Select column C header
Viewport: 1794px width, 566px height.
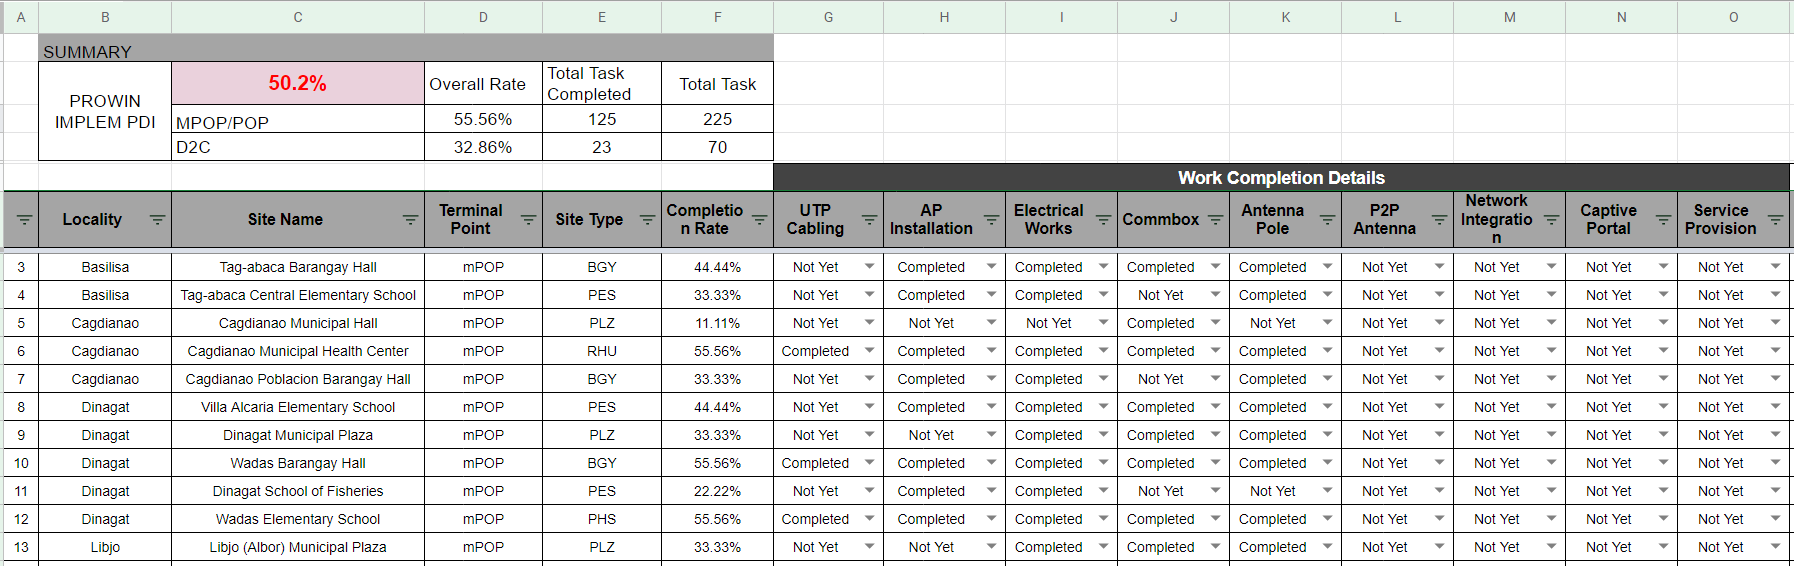298,17
